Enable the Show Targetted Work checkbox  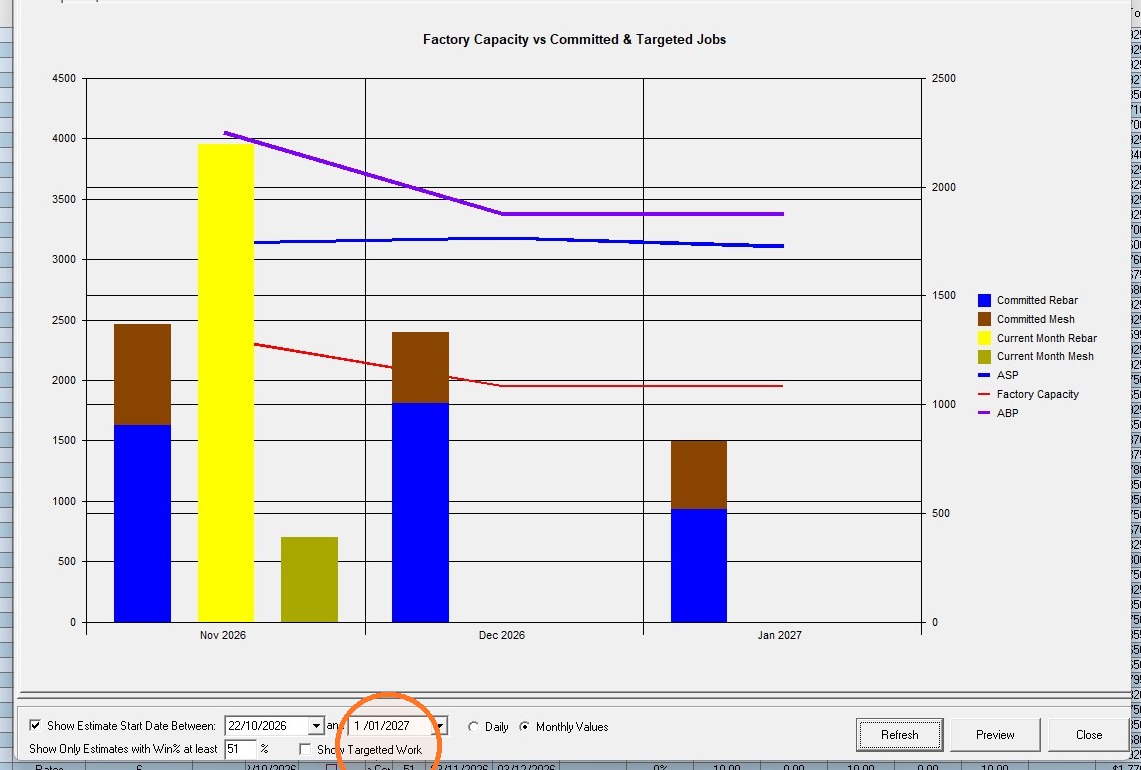306,749
